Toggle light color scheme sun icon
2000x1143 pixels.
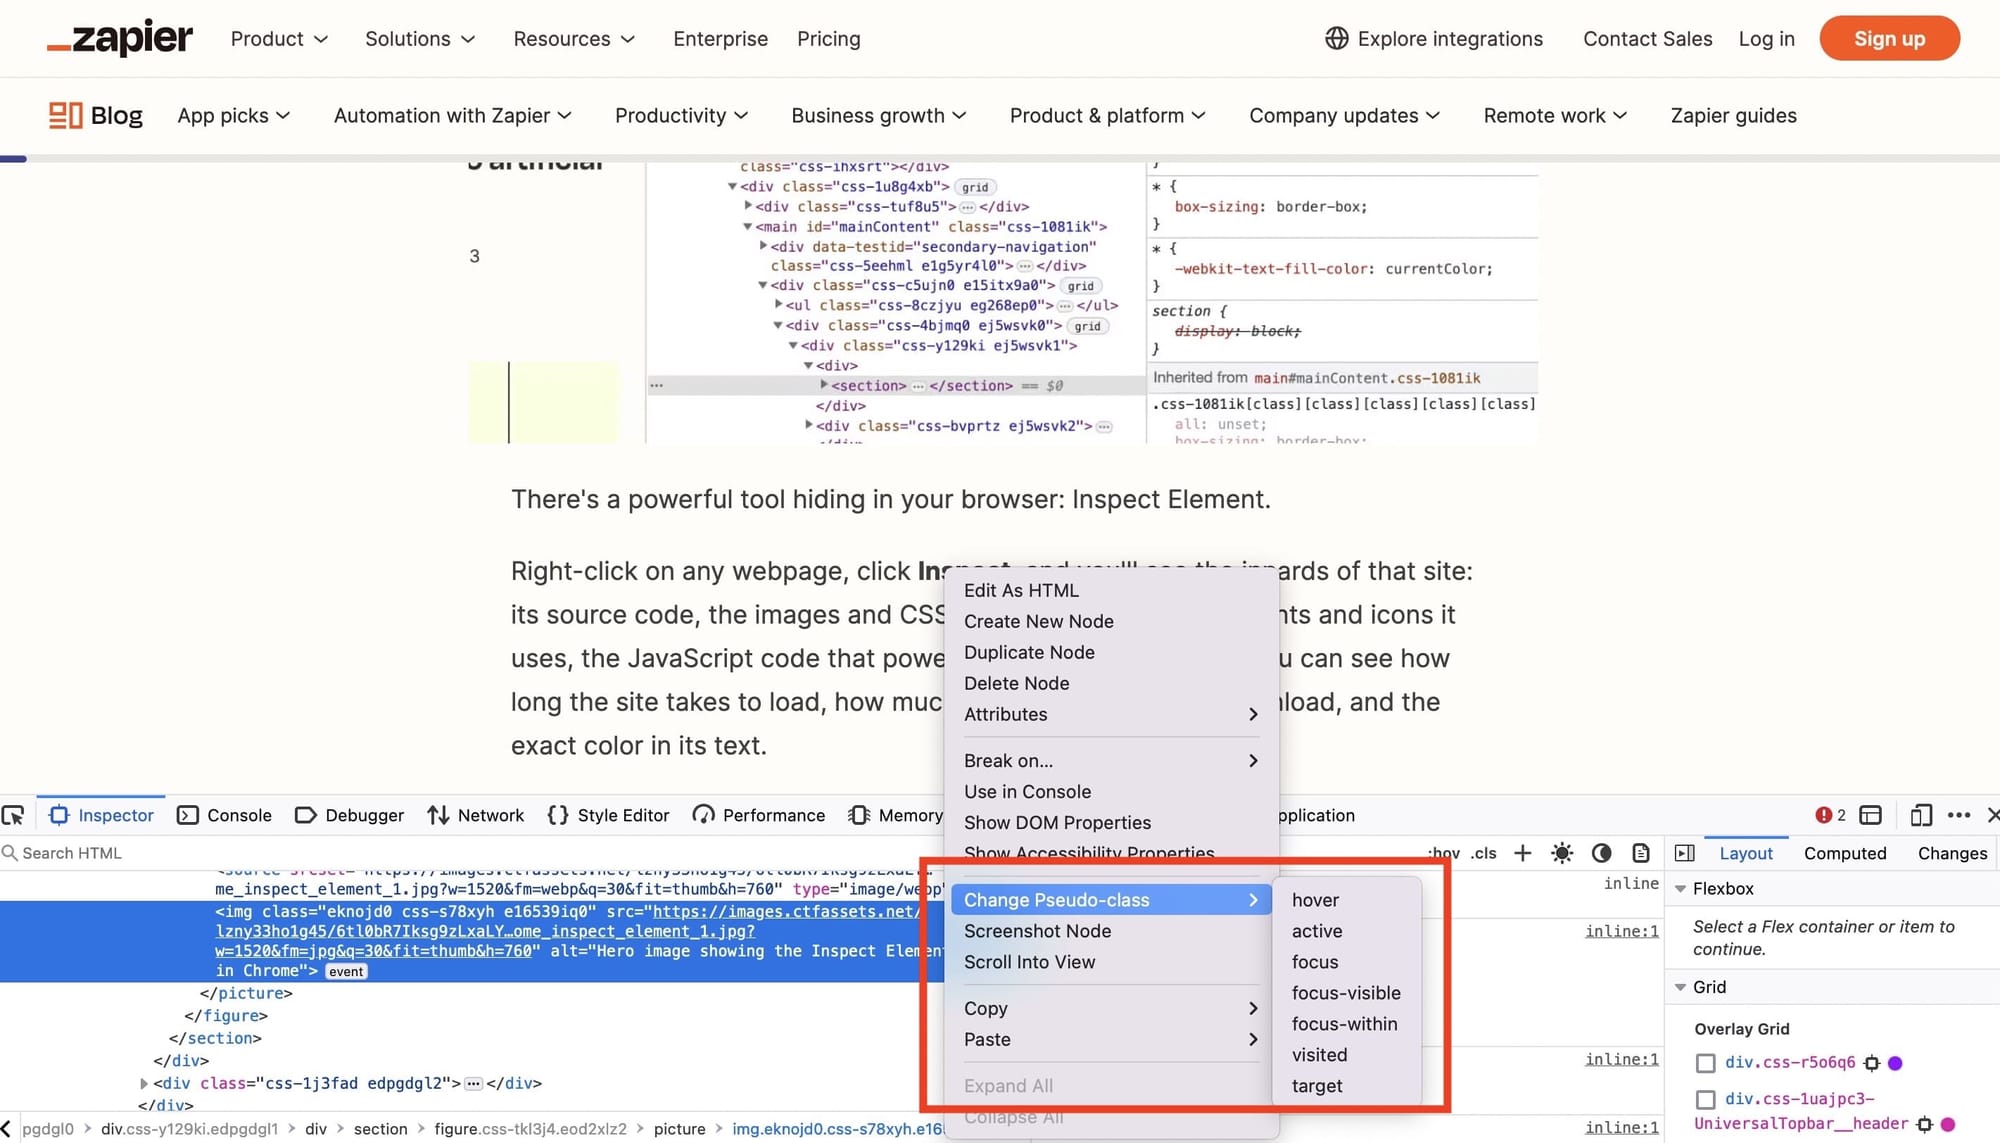(1561, 853)
